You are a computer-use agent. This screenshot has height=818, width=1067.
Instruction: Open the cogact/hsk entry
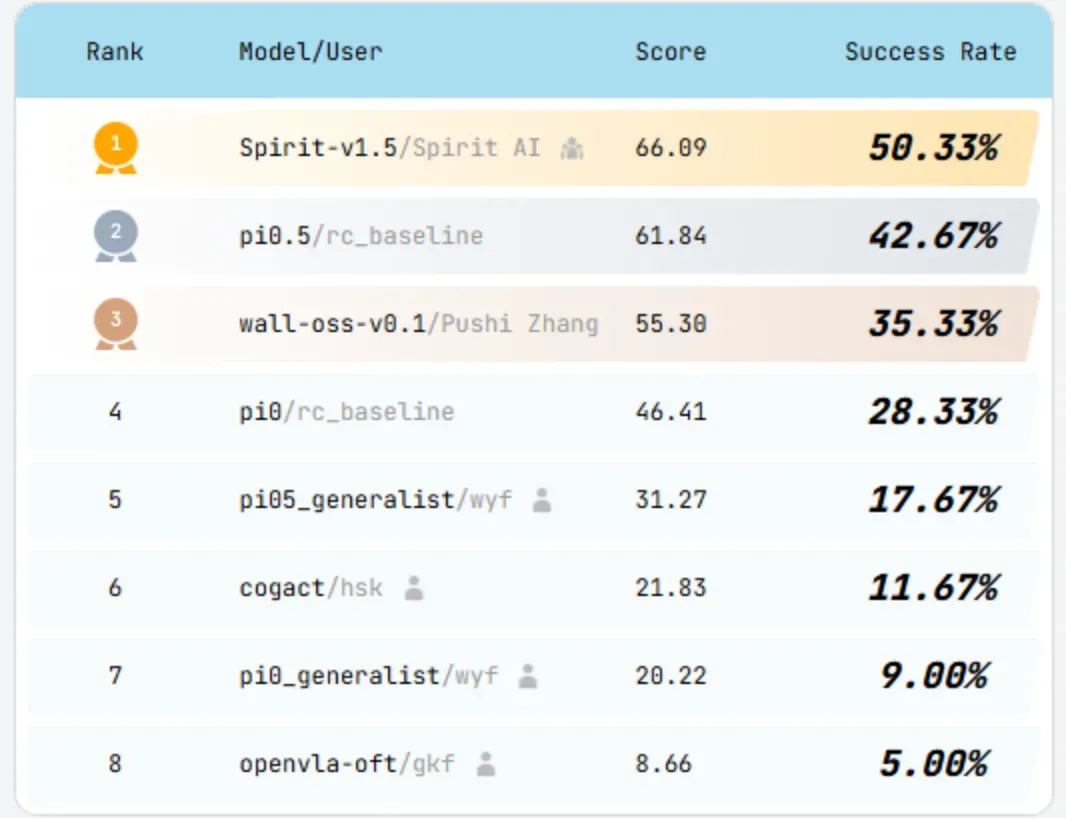311,588
